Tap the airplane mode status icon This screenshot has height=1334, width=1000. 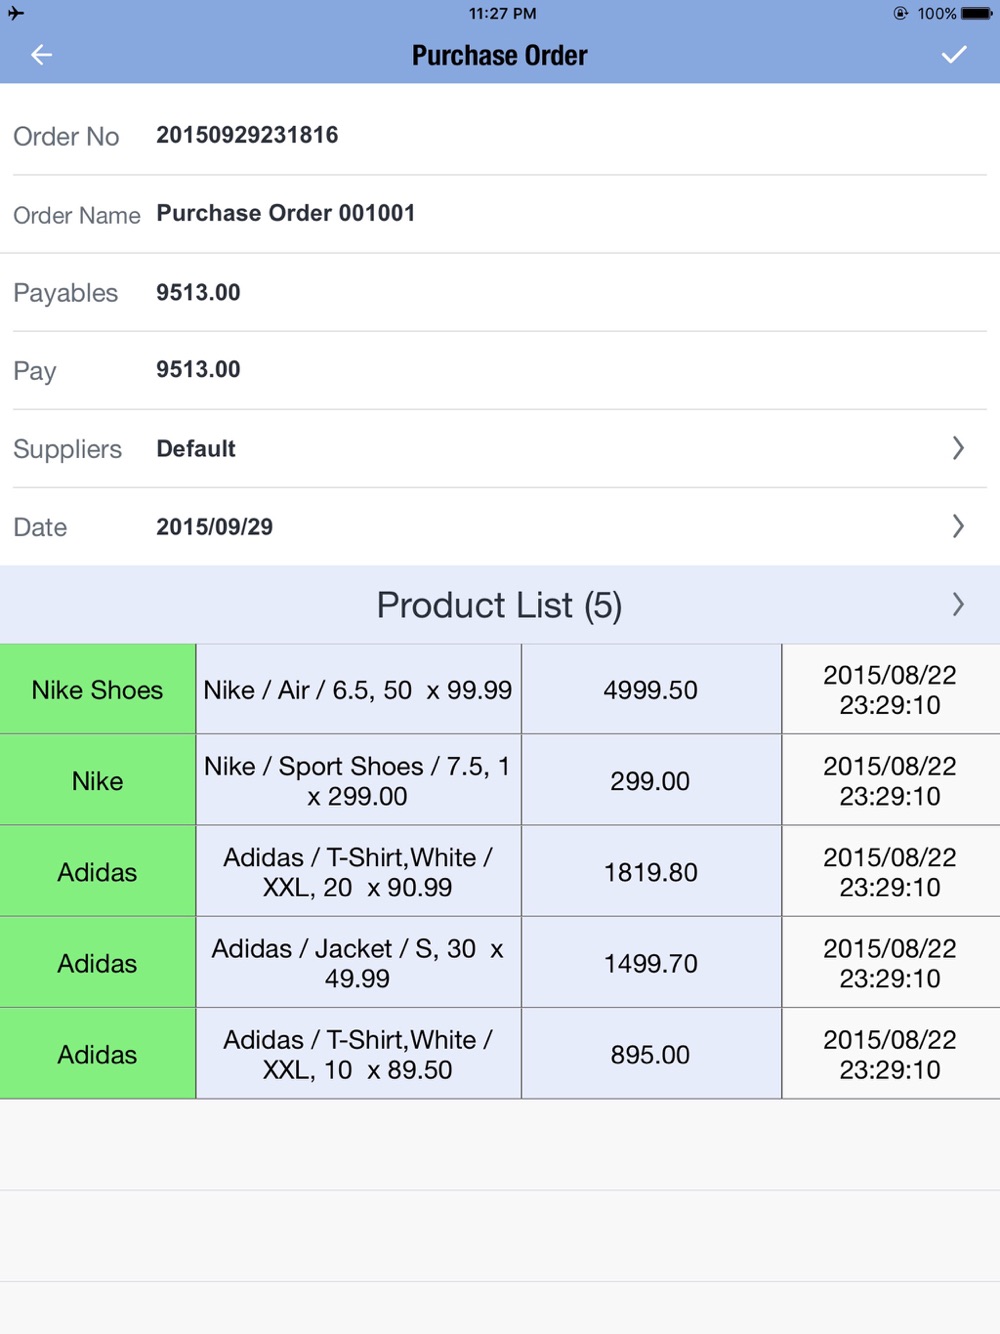[x=16, y=13]
